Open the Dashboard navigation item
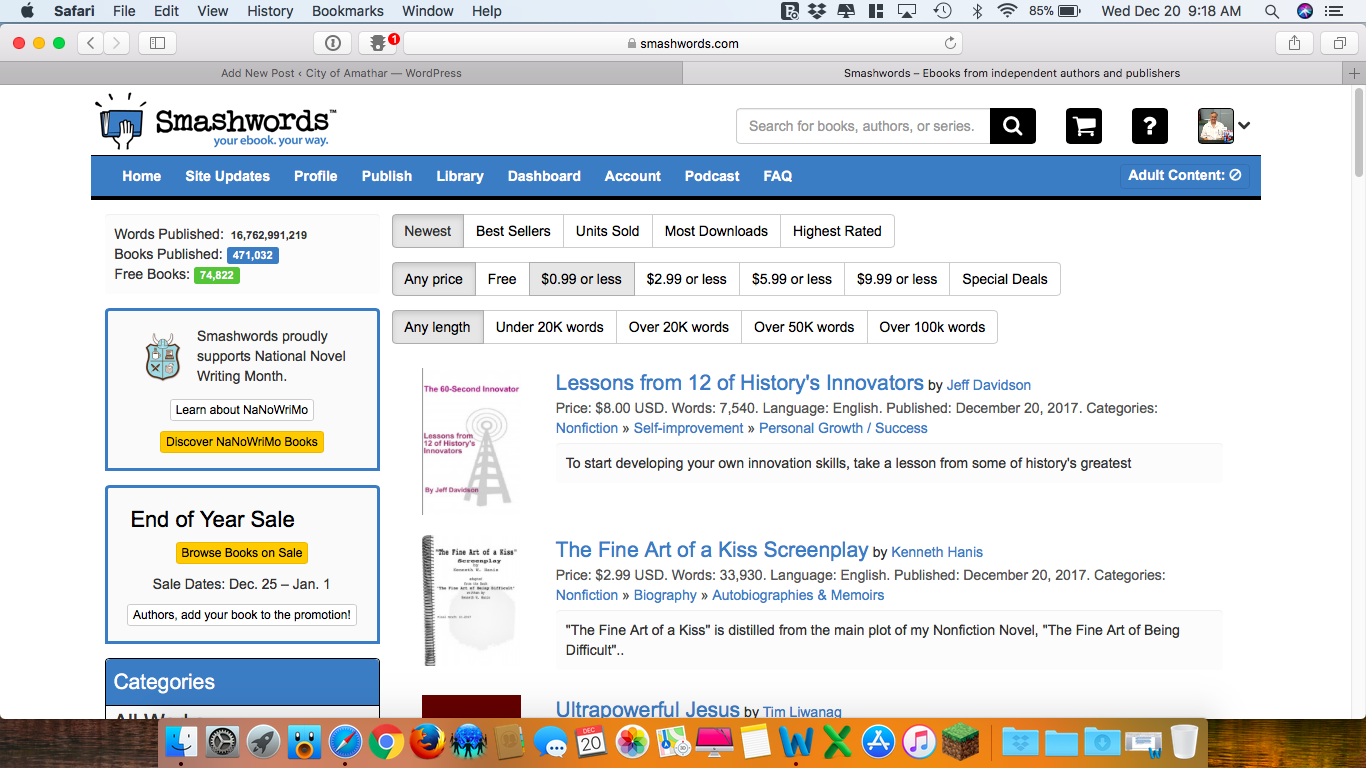 [x=544, y=176]
